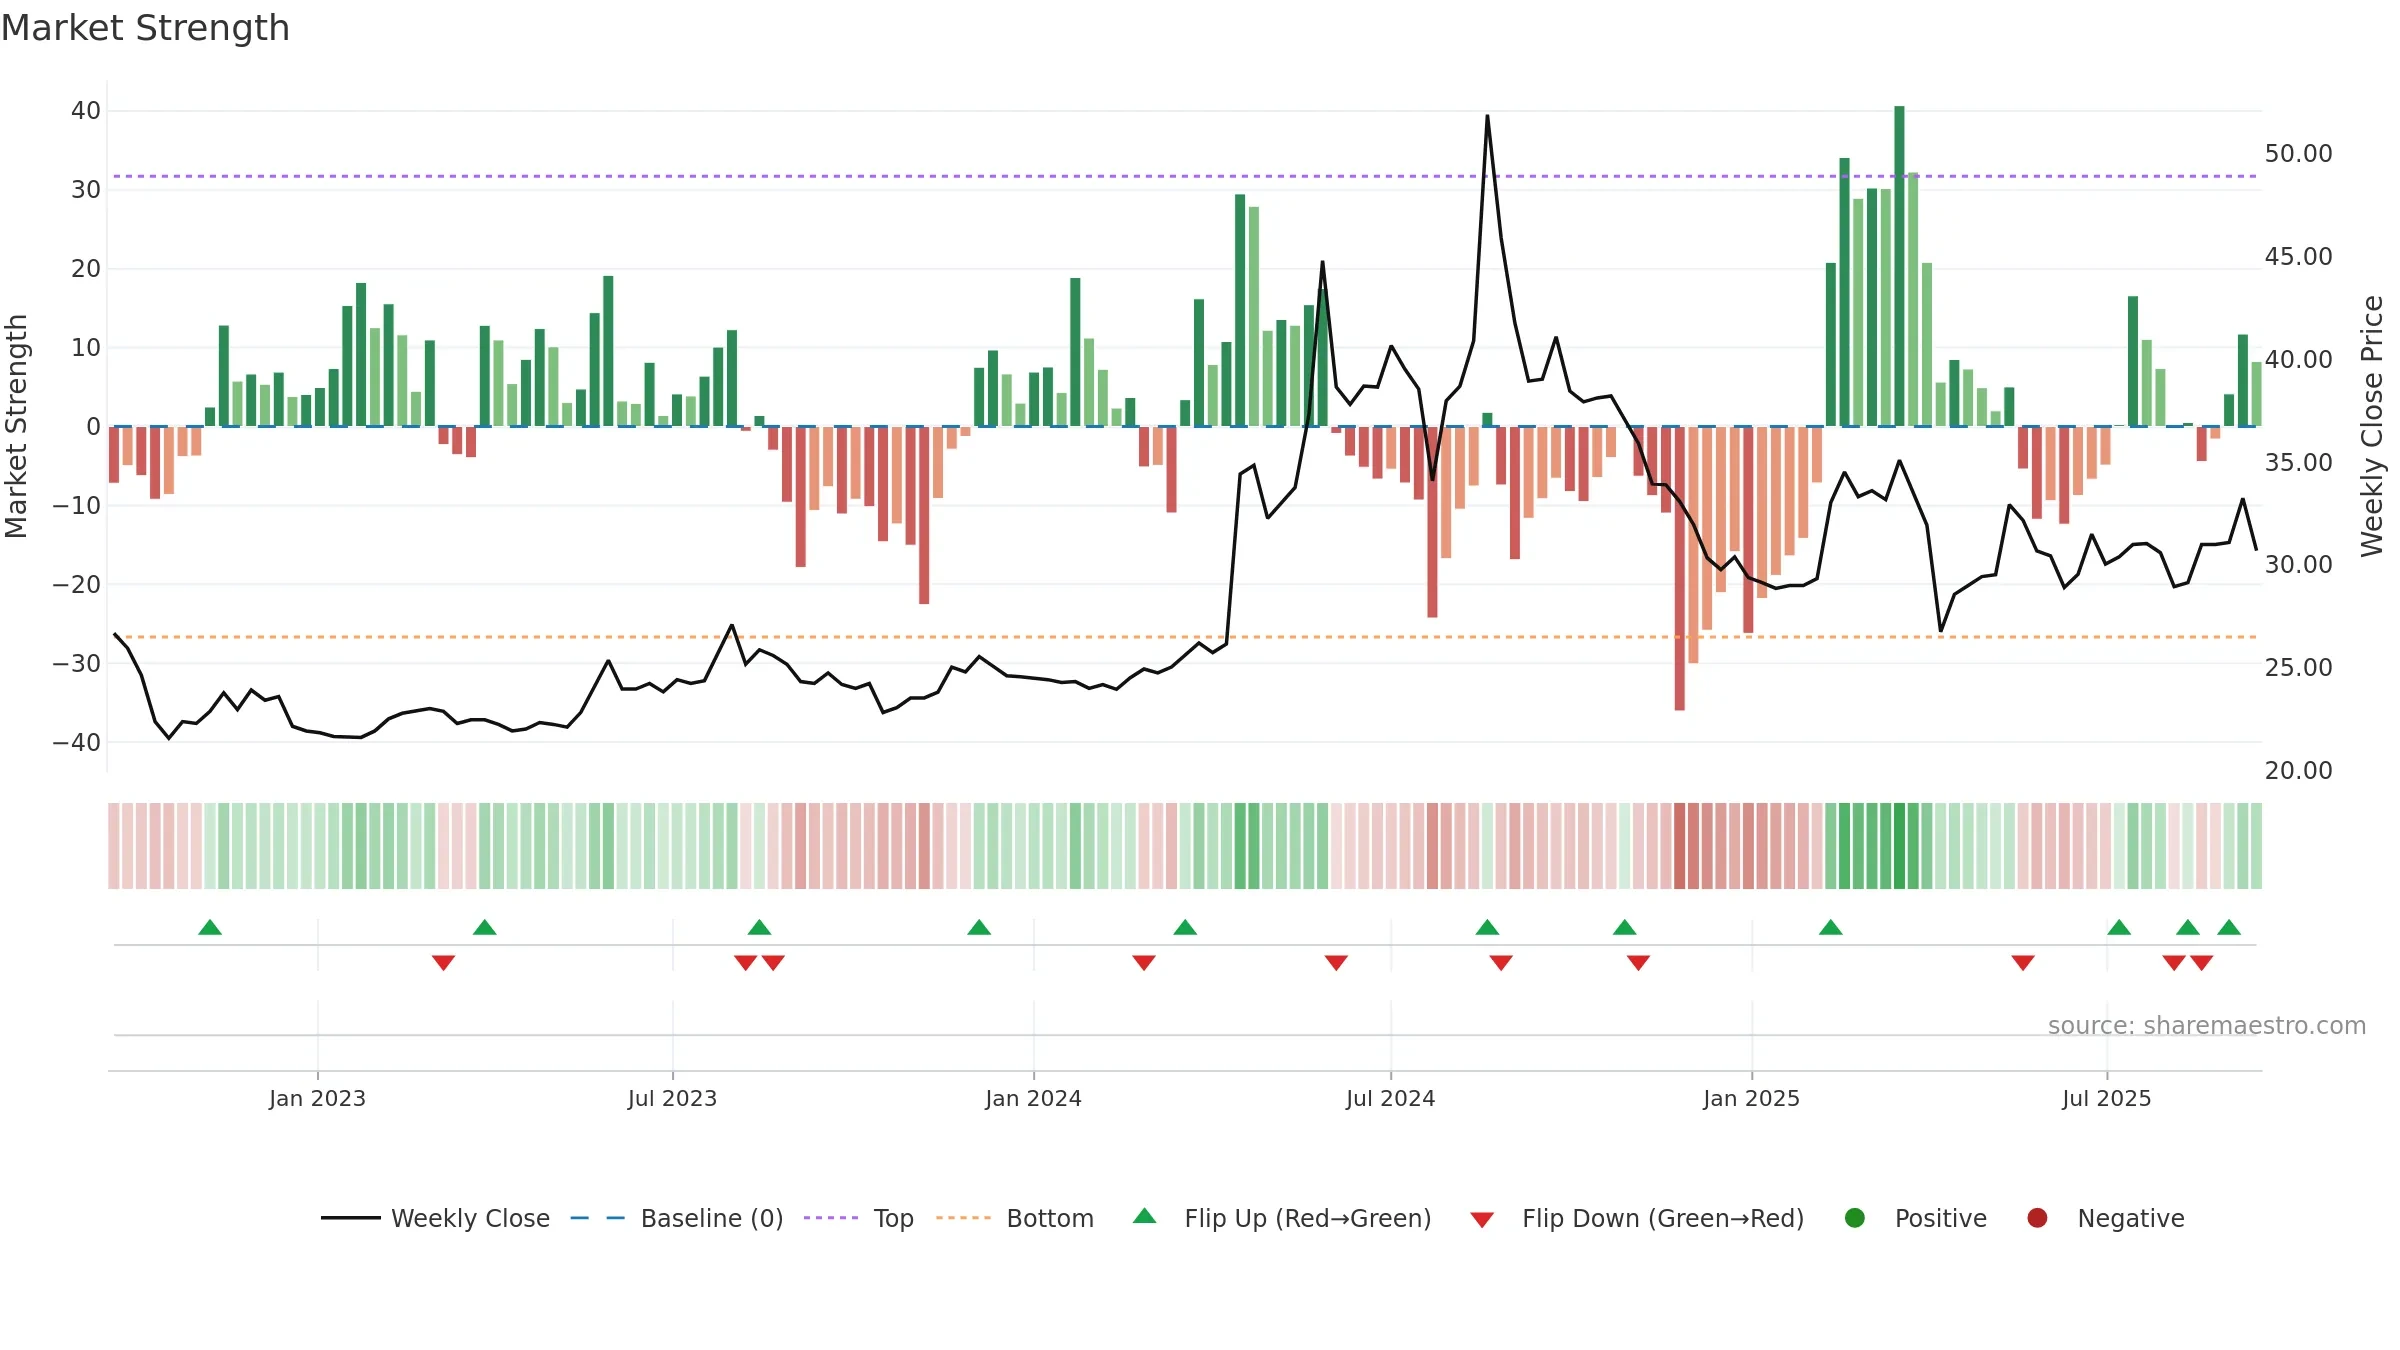The image size is (2400, 1350).
Task: Click the darkest green heatmap strip cell
Action: coord(1899,846)
